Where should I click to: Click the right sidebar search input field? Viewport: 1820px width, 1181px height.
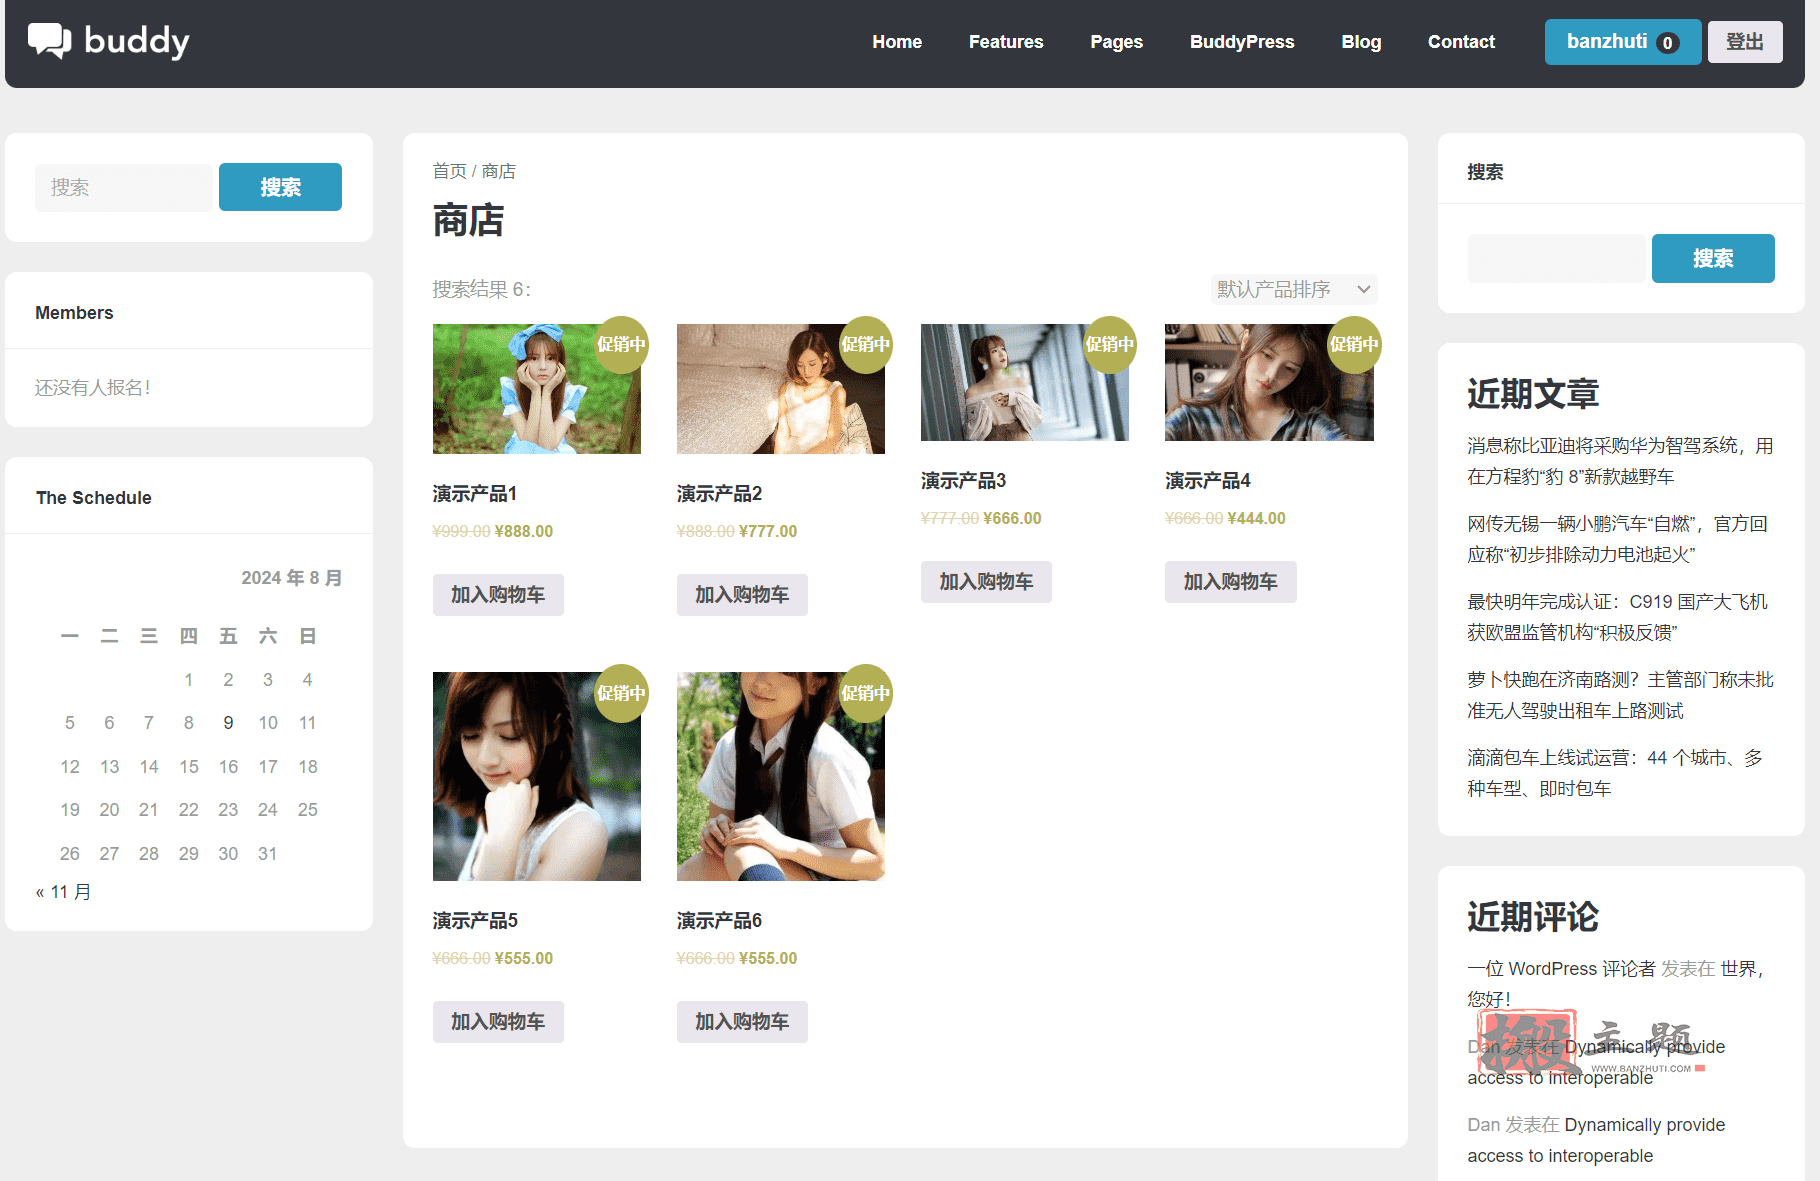pos(1557,258)
